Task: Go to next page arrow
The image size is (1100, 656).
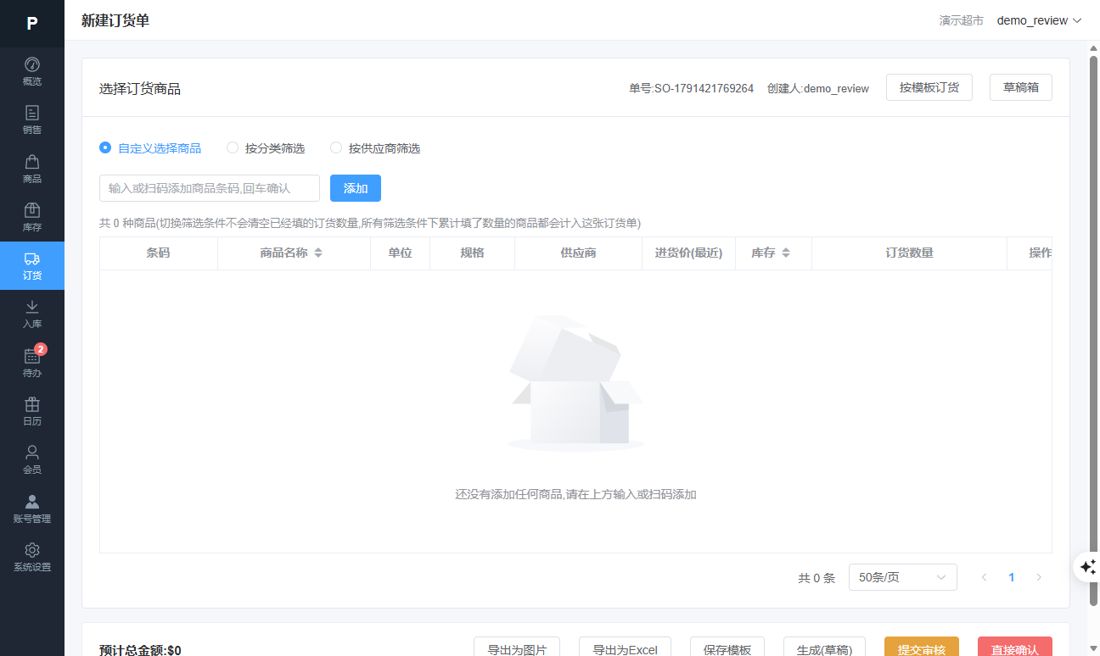Action: tap(1039, 577)
